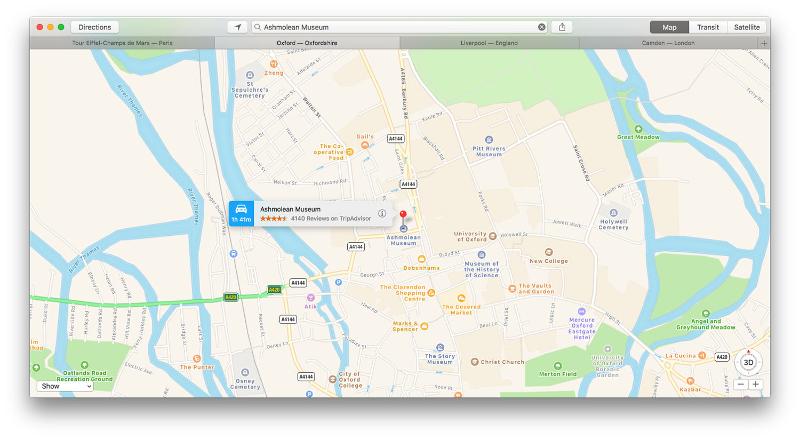Click the red Ashmolean Museum pin

403,217
